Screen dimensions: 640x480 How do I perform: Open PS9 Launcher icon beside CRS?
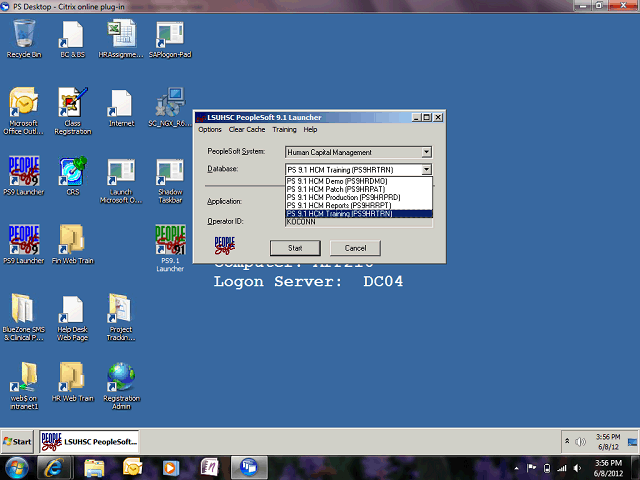click(24, 176)
